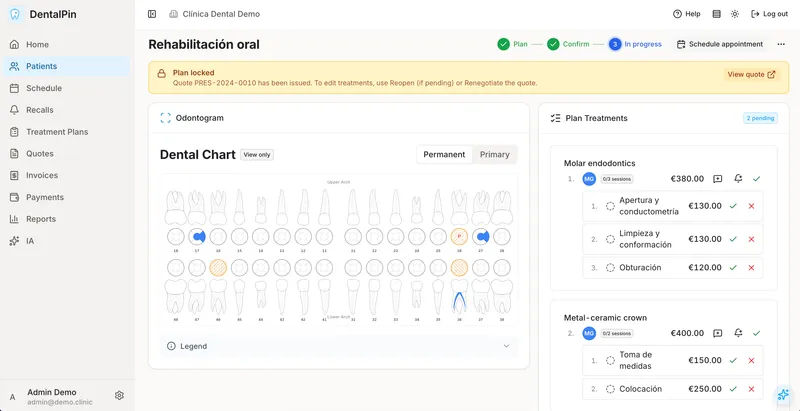Screen dimensions: 800x411
Task: Open the three-dots more options menu
Action: (x=781, y=44)
